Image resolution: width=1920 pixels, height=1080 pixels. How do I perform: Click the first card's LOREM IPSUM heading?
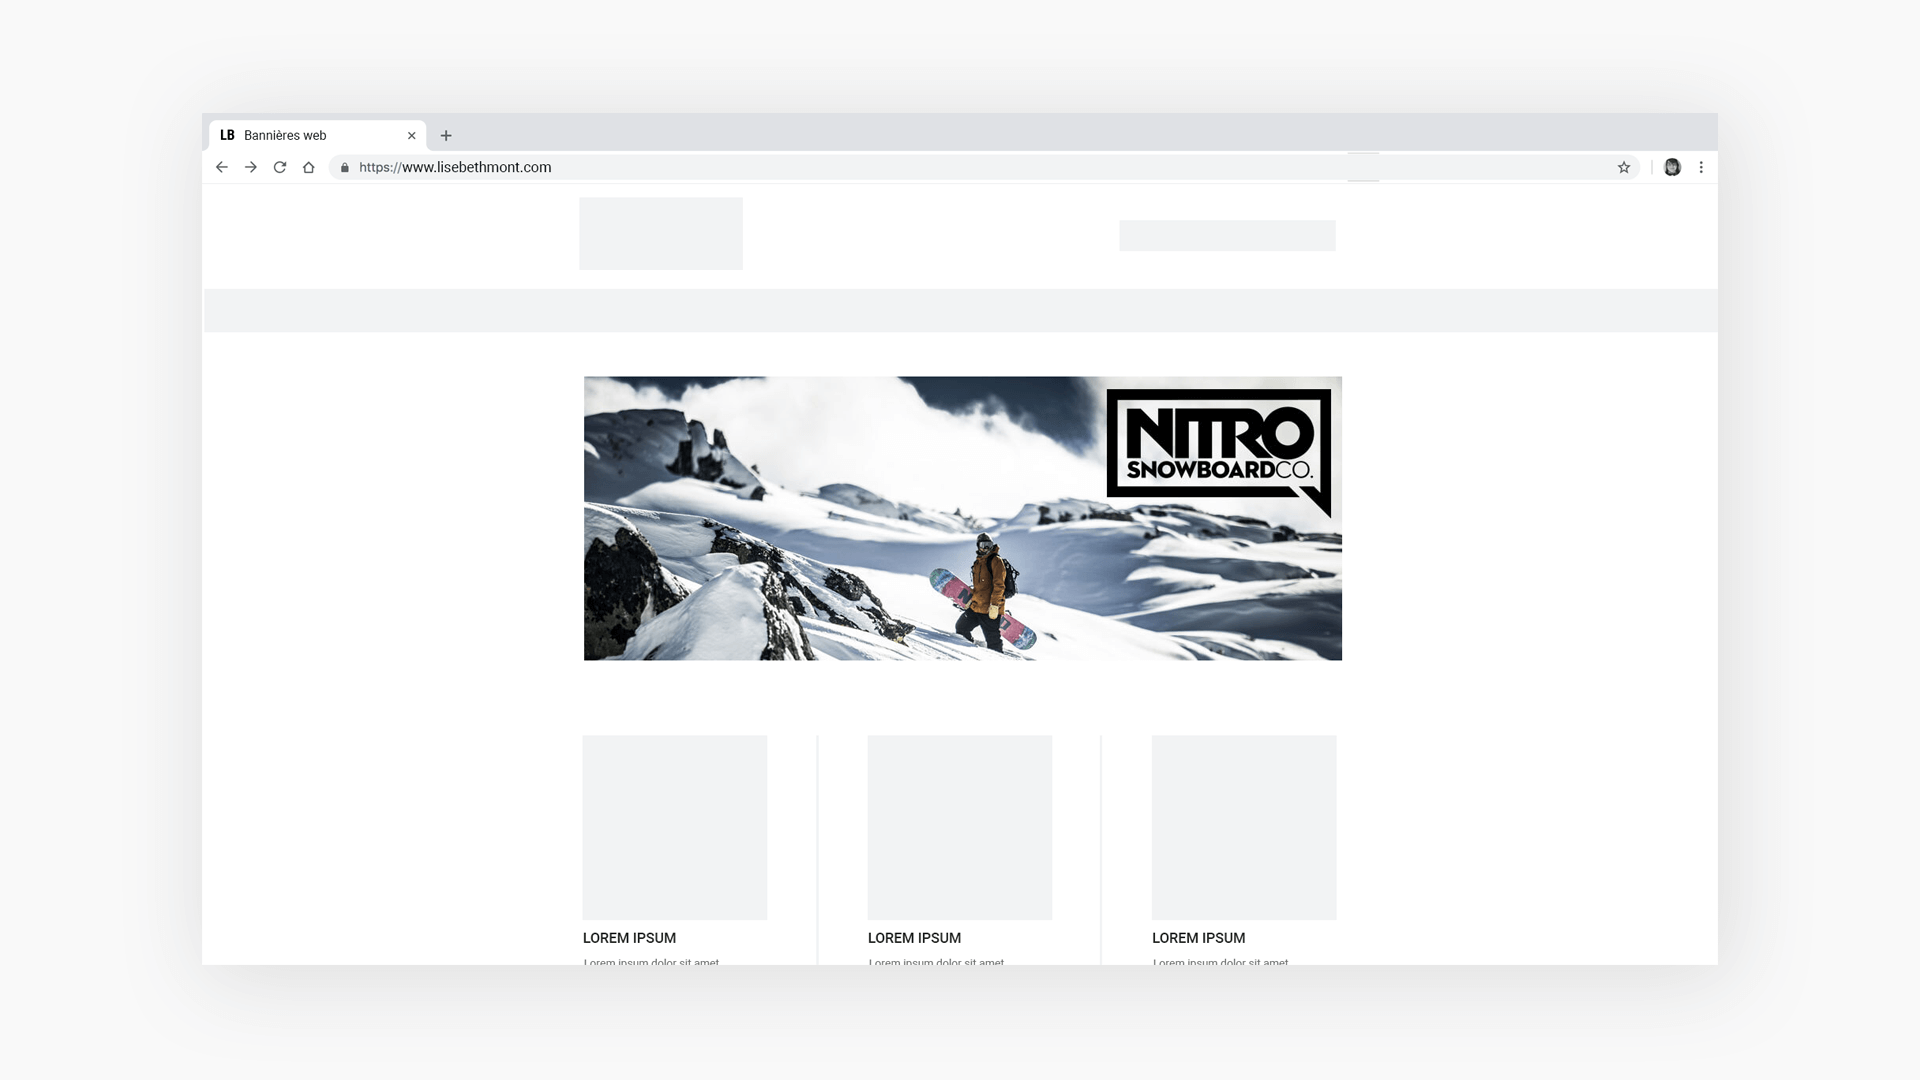[629, 938]
